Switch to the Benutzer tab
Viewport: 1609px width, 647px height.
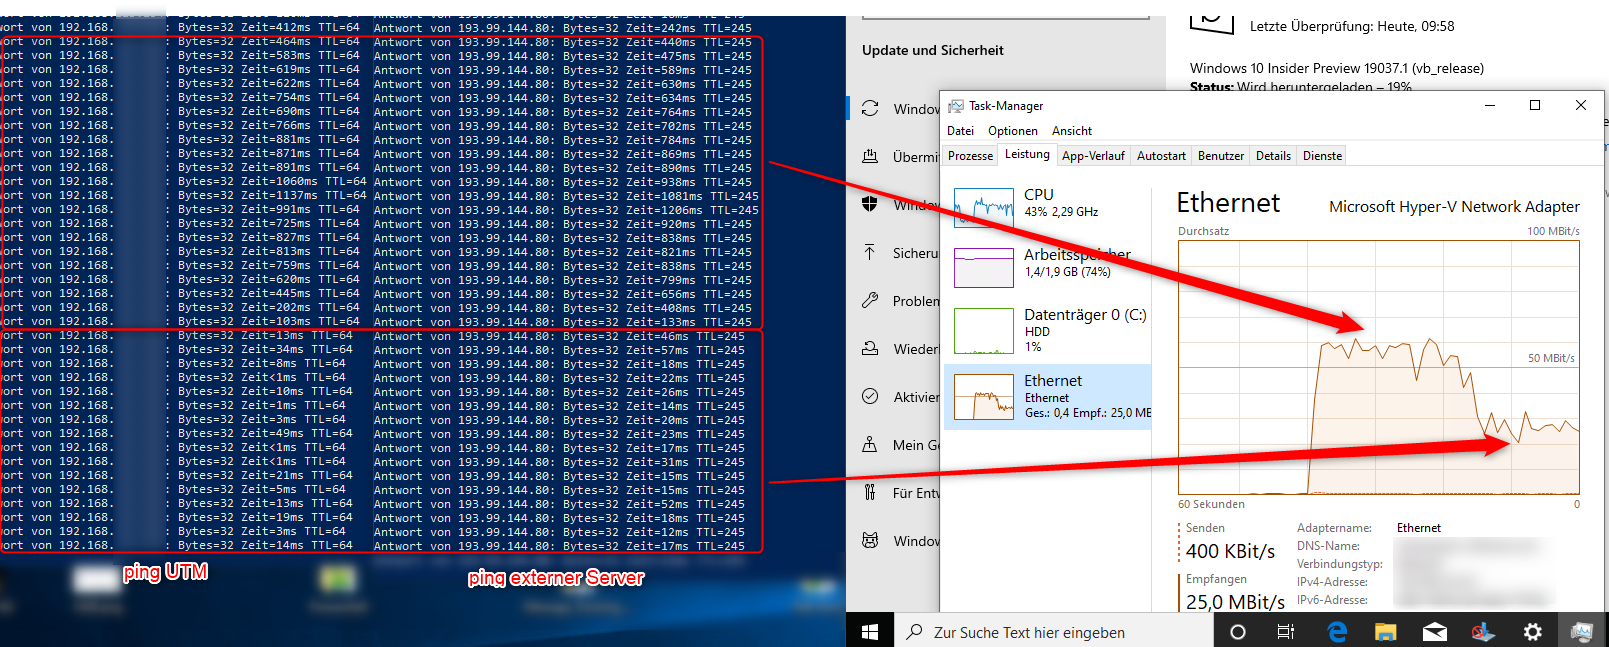1221,156
